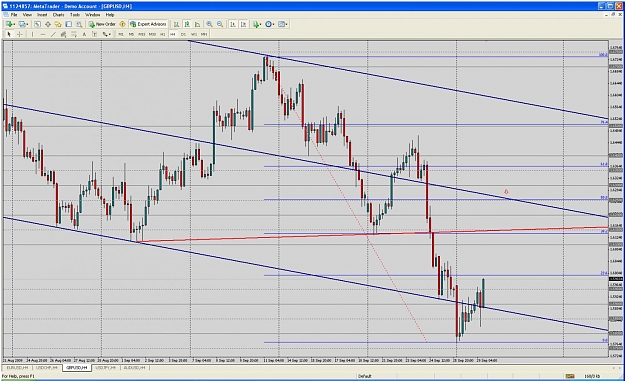This screenshot has height=381, width=625.
Task: Open the Charts menu
Action: [58, 15]
